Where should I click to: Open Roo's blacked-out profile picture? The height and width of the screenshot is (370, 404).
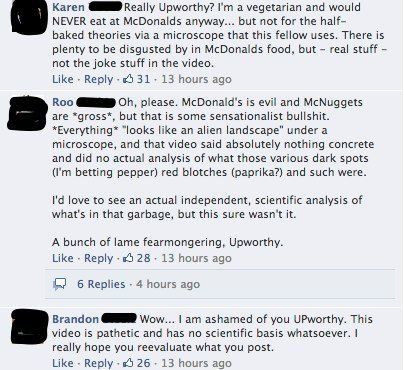(x=27, y=113)
